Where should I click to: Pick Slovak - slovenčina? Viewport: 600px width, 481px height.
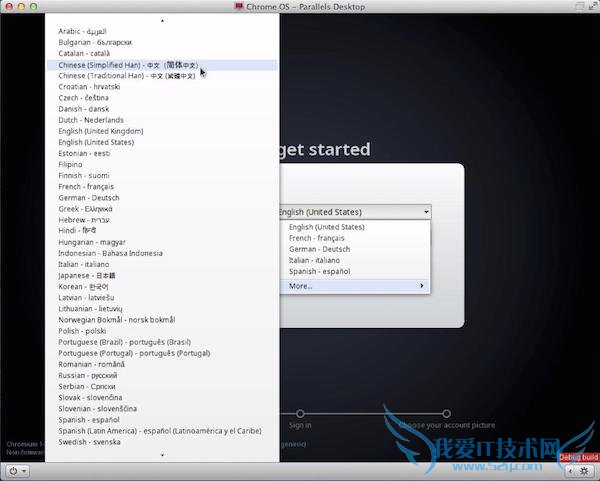coord(161,398)
